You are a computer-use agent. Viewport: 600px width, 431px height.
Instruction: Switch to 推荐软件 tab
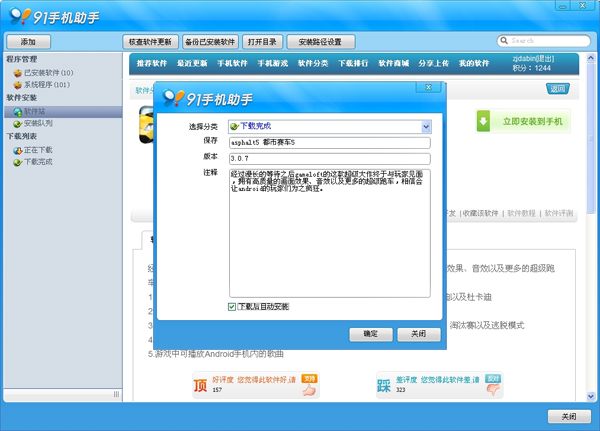click(152, 63)
